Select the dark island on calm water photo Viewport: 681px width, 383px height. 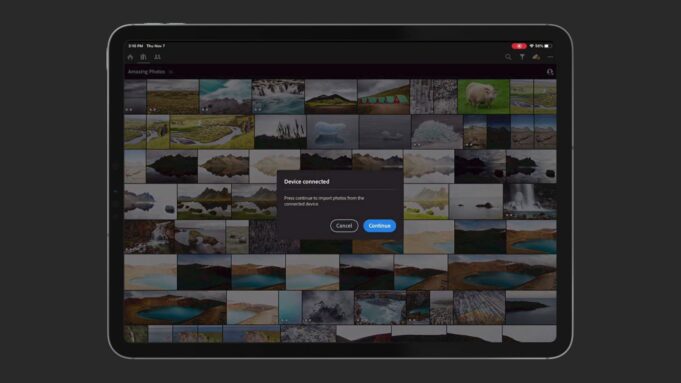(x=531, y=308)
